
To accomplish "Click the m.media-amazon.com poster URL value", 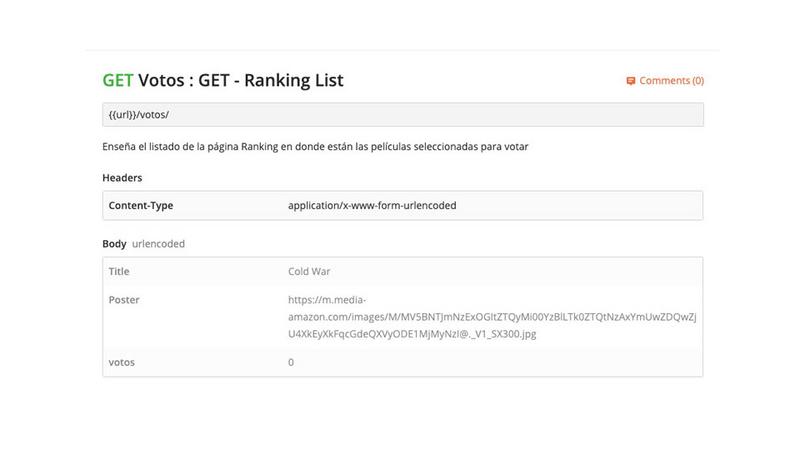I will click(x=492, y=317).
